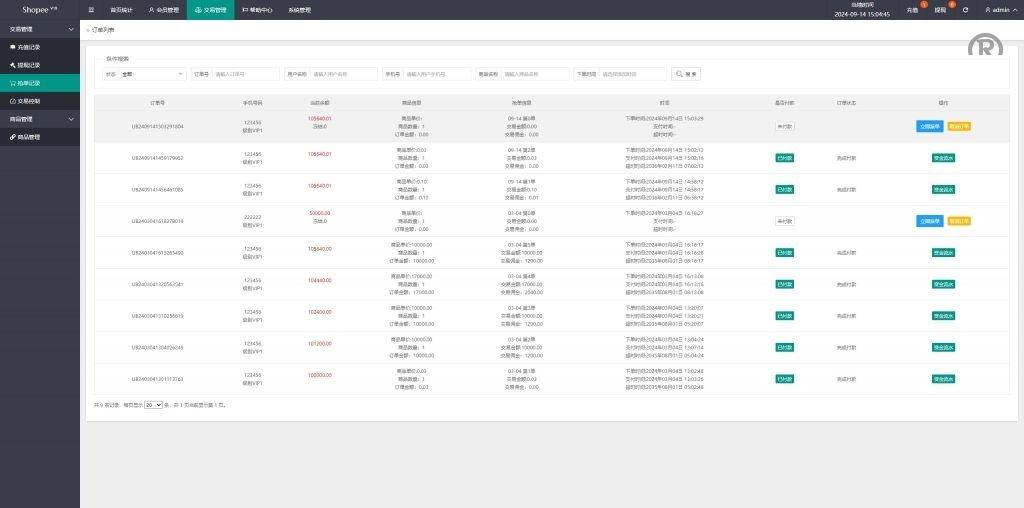The width and height of the screenshot is (1024, 508).
Task: Click orange cancel-order button in first row
Action: (959, 126)
